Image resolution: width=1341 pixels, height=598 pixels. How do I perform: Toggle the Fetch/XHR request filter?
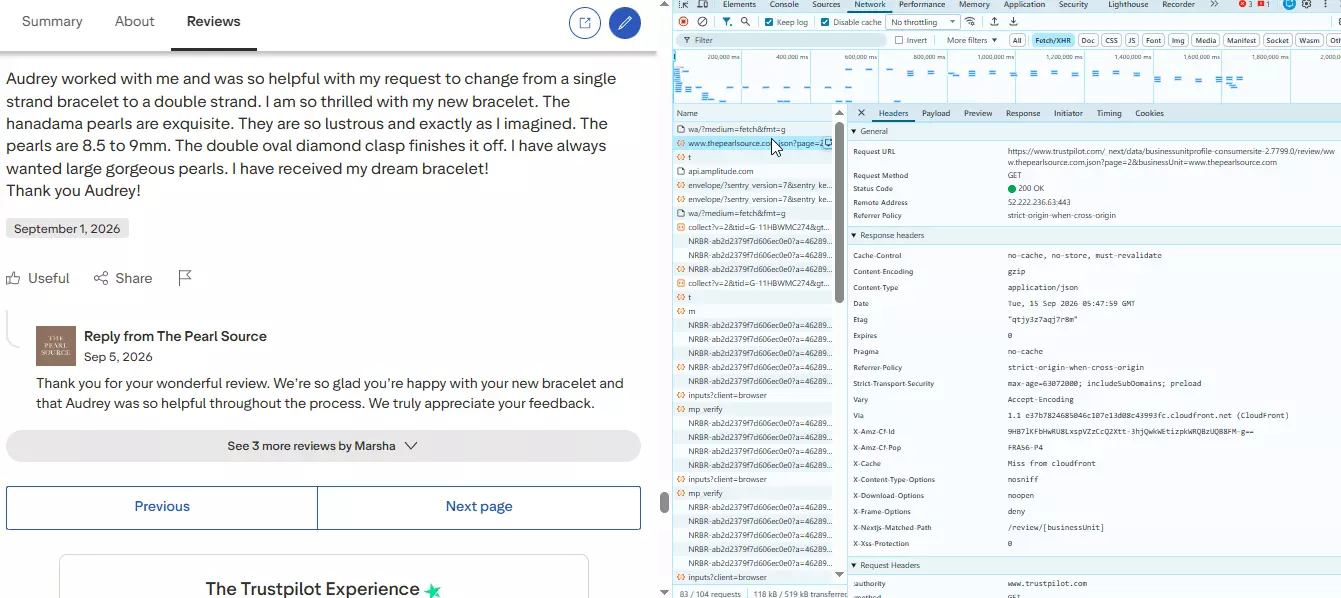(1051, 40)
